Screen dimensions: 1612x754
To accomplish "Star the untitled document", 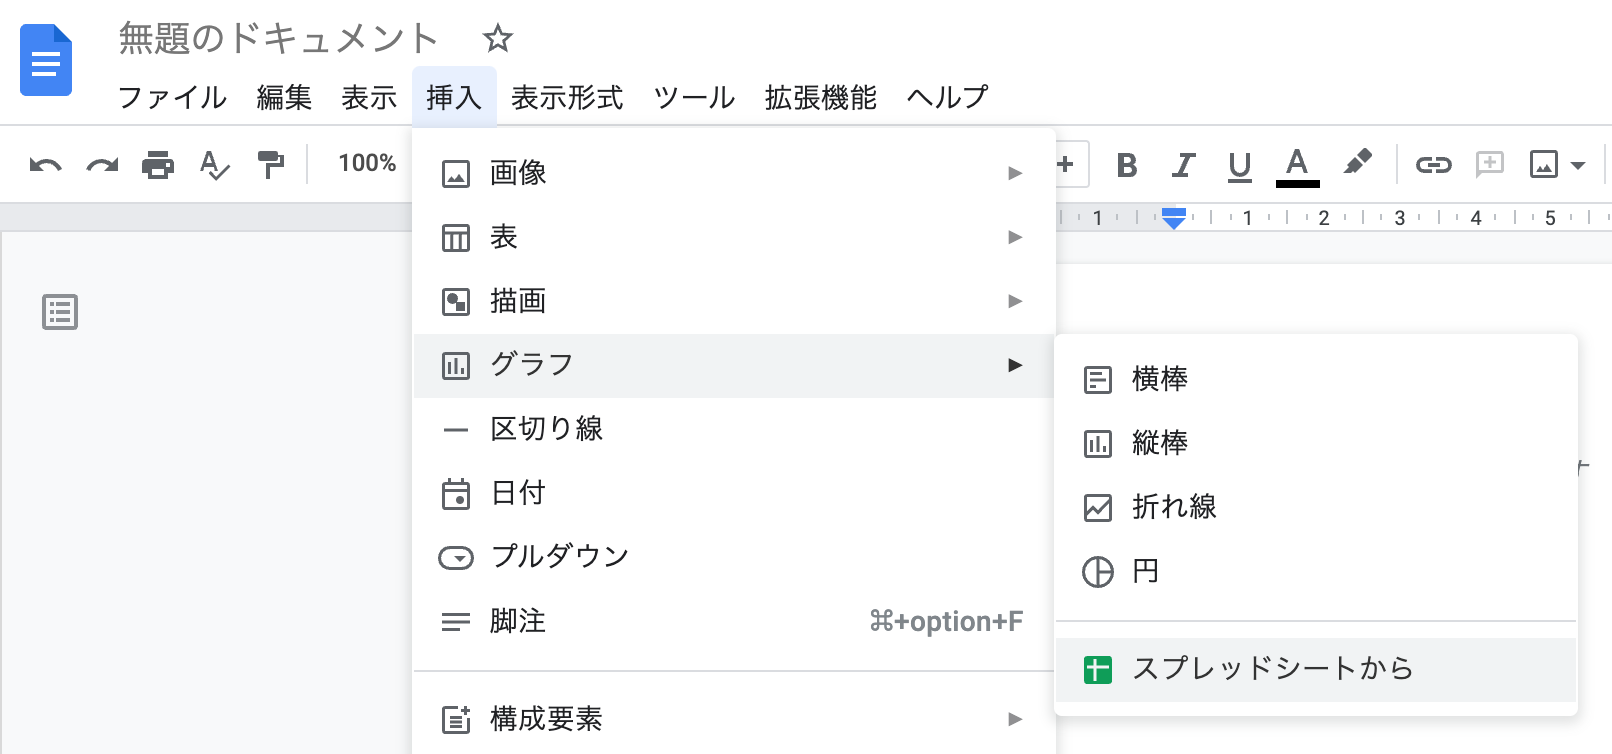I will point(497,39).
